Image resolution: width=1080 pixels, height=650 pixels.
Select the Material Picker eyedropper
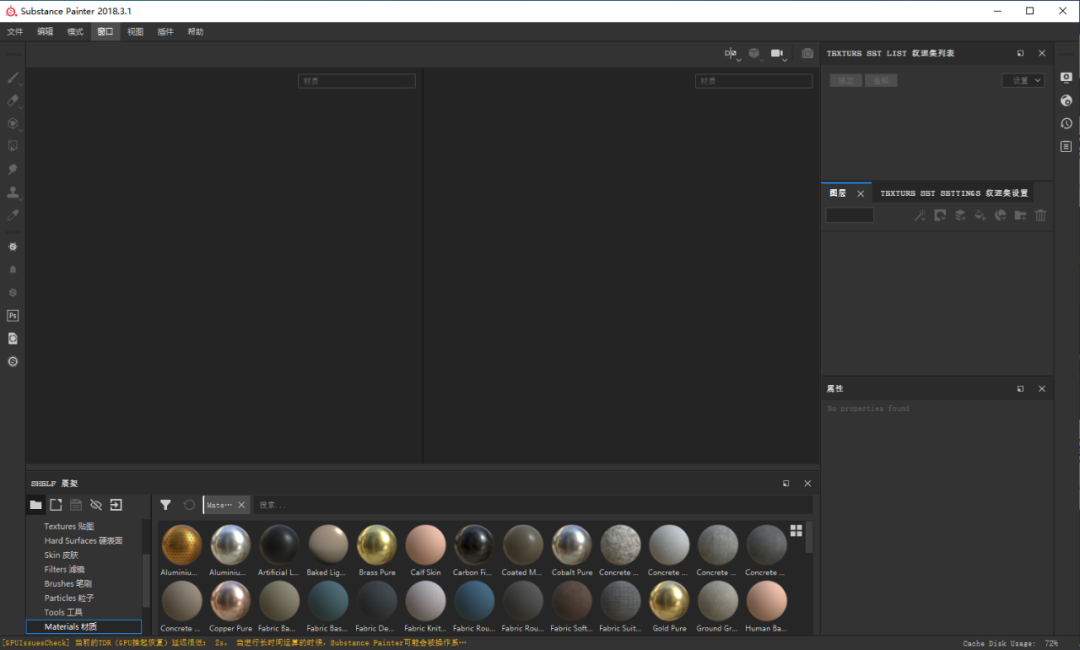pyautogui.click(x=12, y=215)
